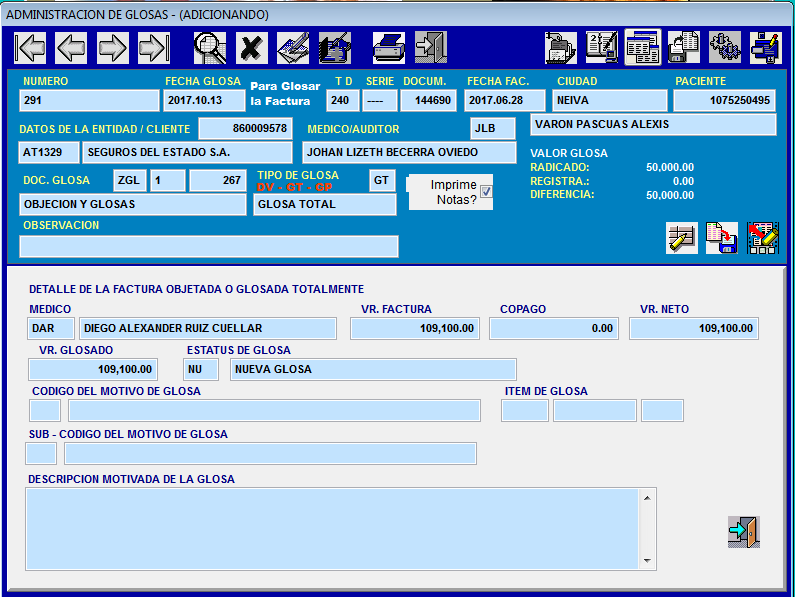
Task: Click the black X delete icon
Action: point(251,48)
